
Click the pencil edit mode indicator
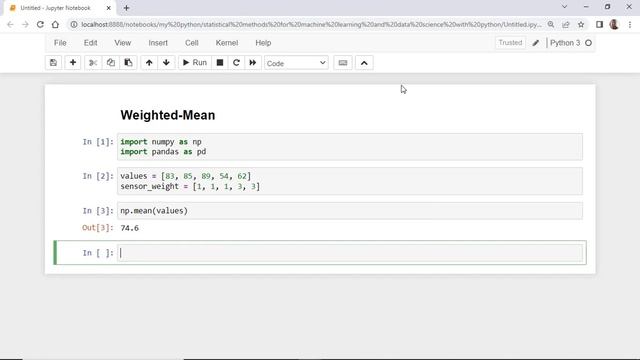(536, 43)
